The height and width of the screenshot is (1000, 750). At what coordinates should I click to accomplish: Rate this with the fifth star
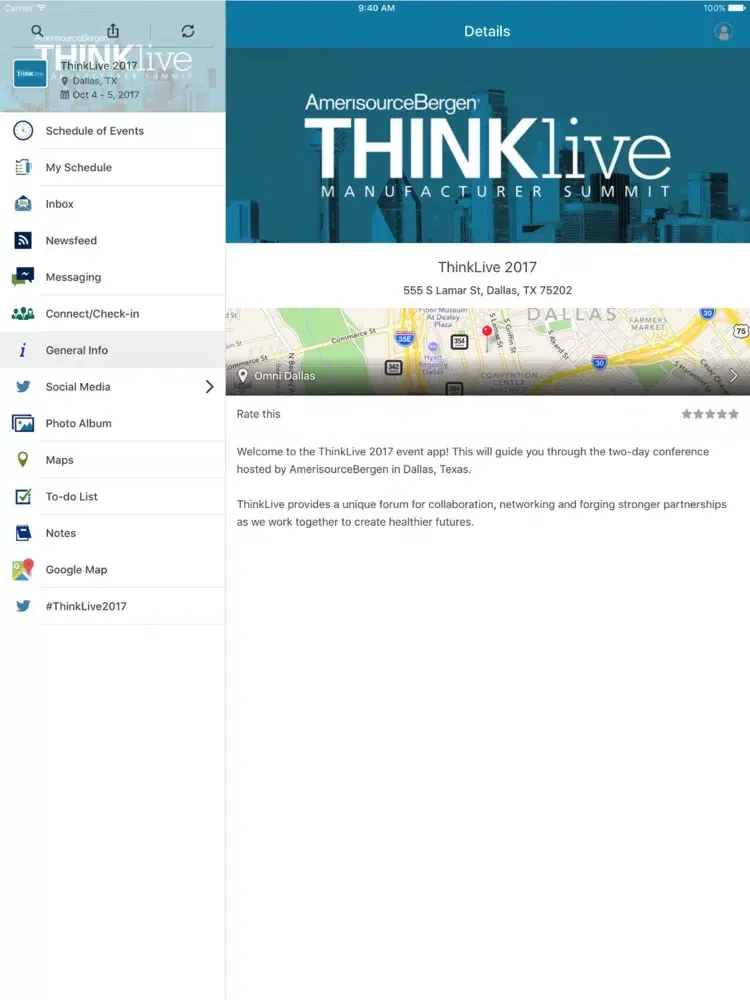[733, 414]
